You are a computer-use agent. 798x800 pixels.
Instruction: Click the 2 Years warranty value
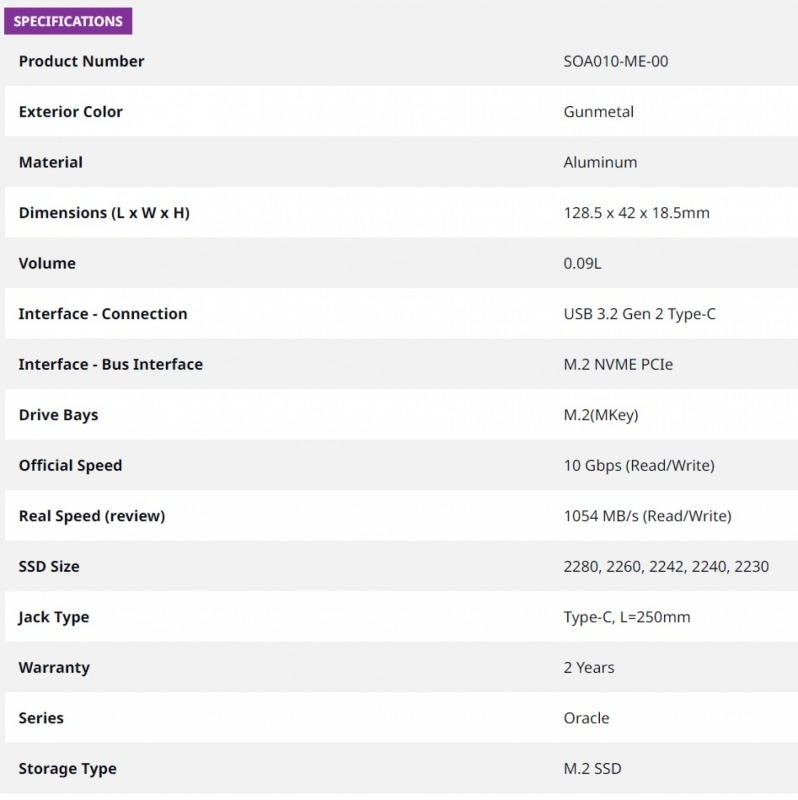(589, 667)
